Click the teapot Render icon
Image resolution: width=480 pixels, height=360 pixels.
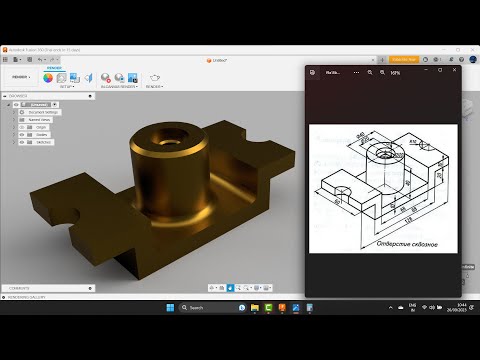[155, 78]
